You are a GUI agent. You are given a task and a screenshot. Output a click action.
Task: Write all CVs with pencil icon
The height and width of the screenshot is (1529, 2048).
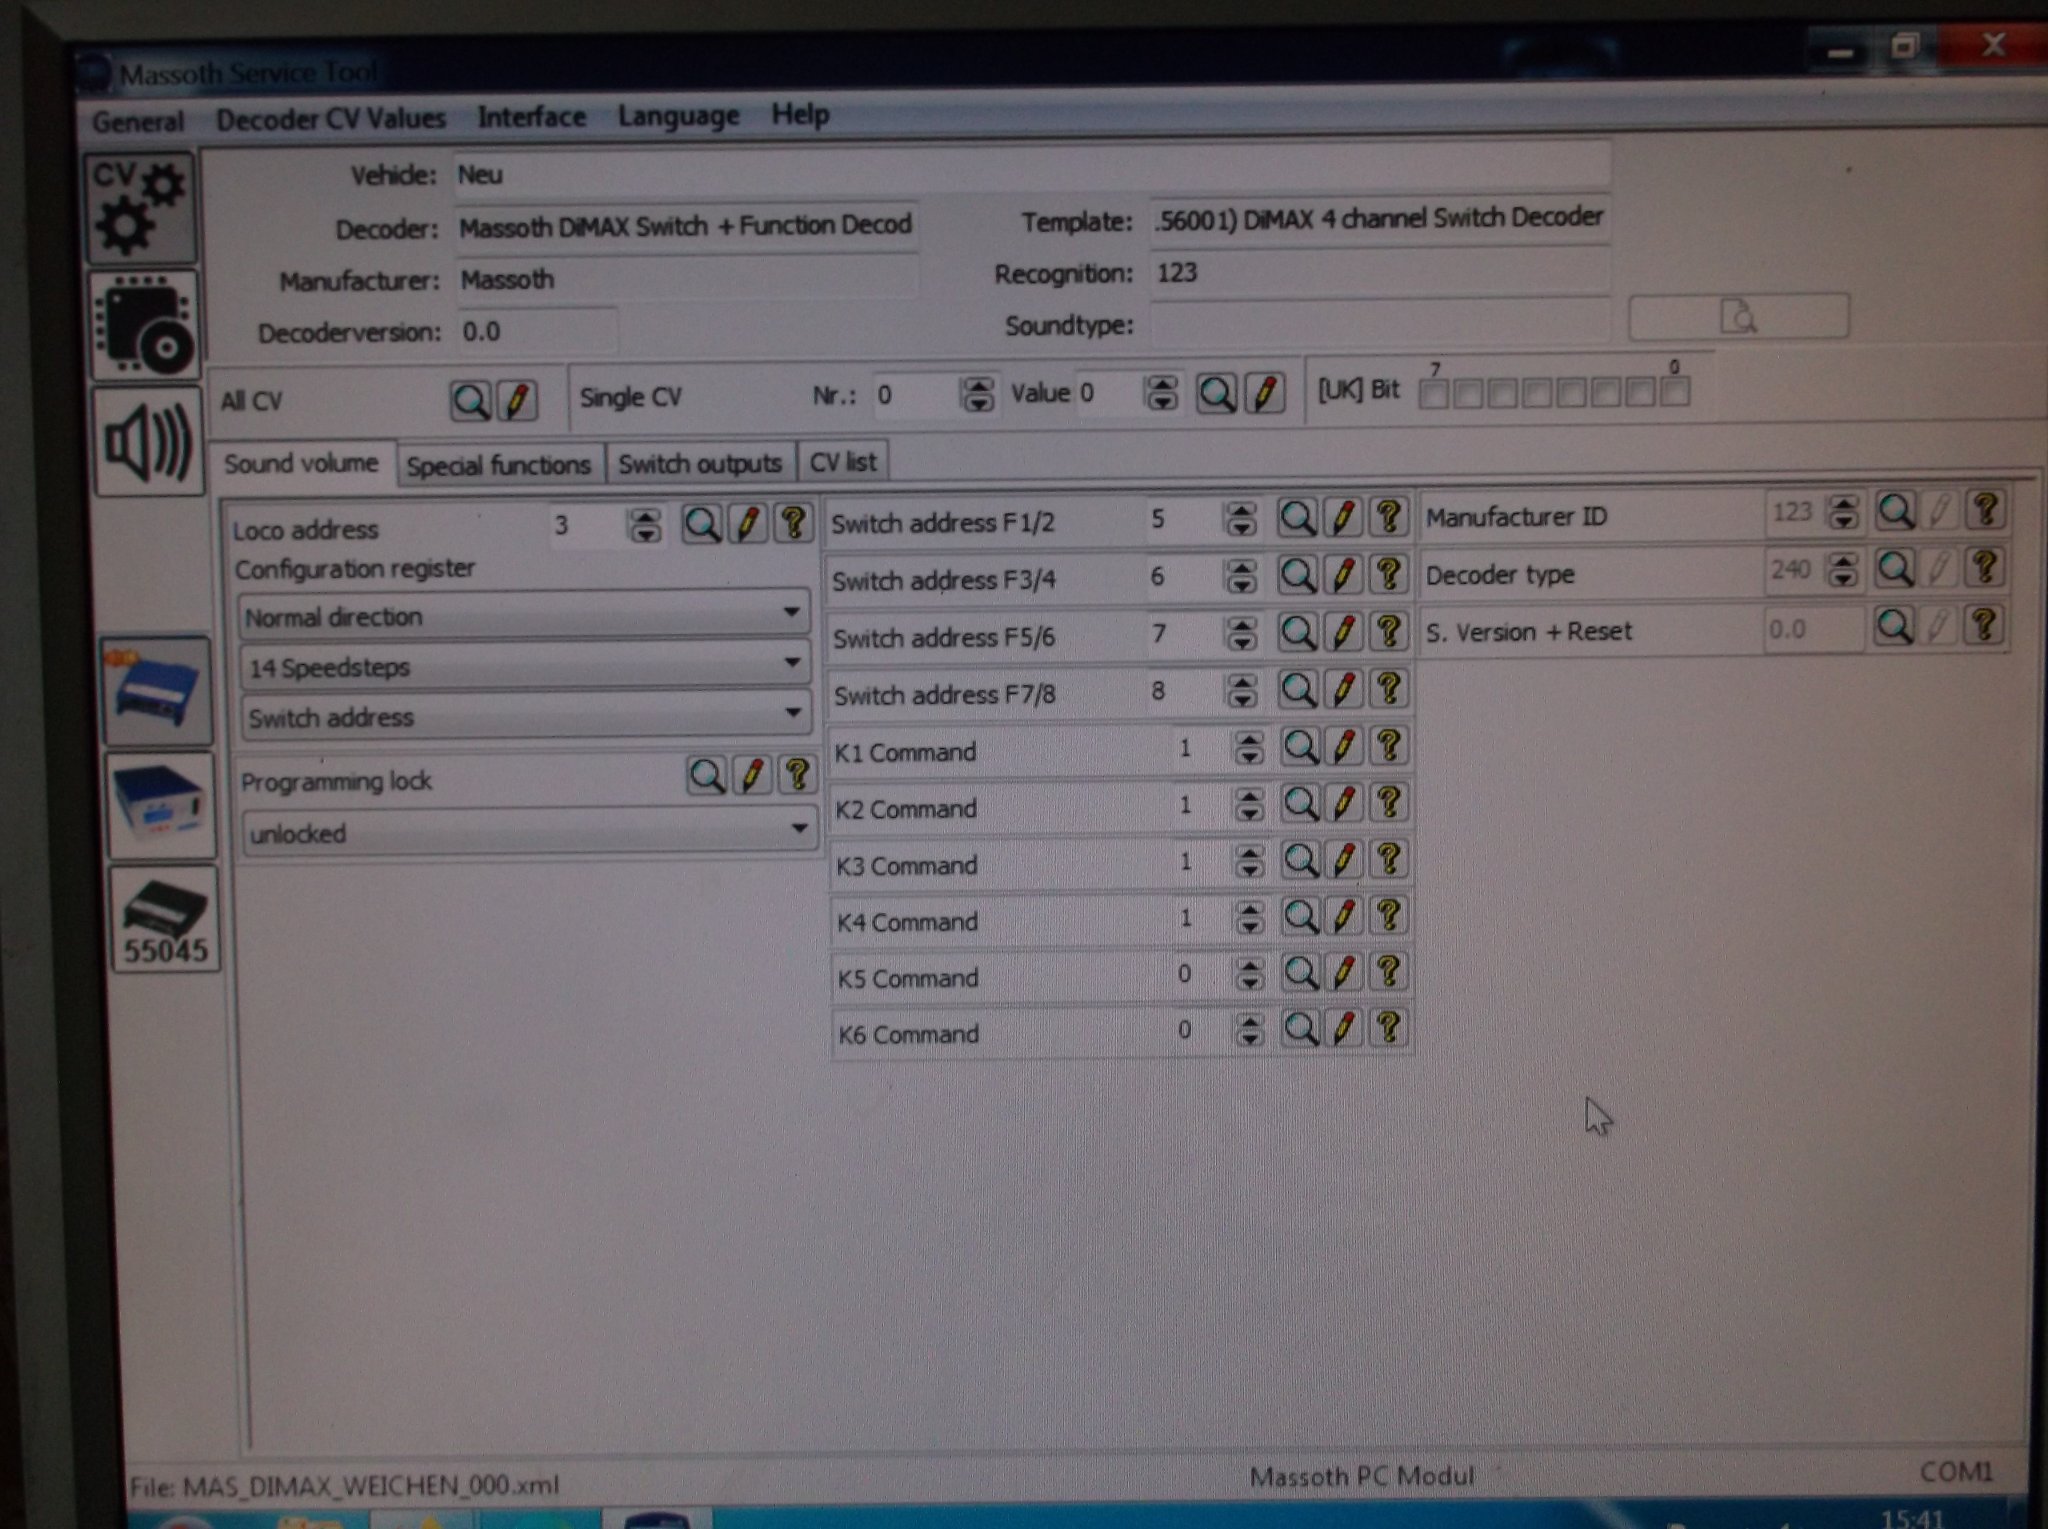pyautogui.click(x=517, y=401)
